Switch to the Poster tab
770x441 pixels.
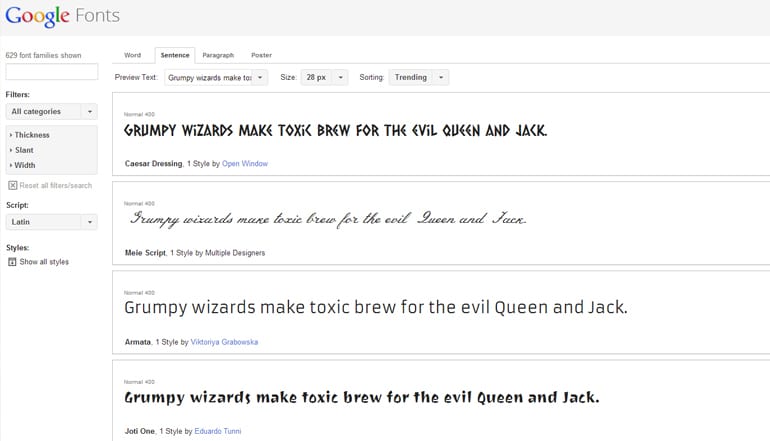(261, 55)
